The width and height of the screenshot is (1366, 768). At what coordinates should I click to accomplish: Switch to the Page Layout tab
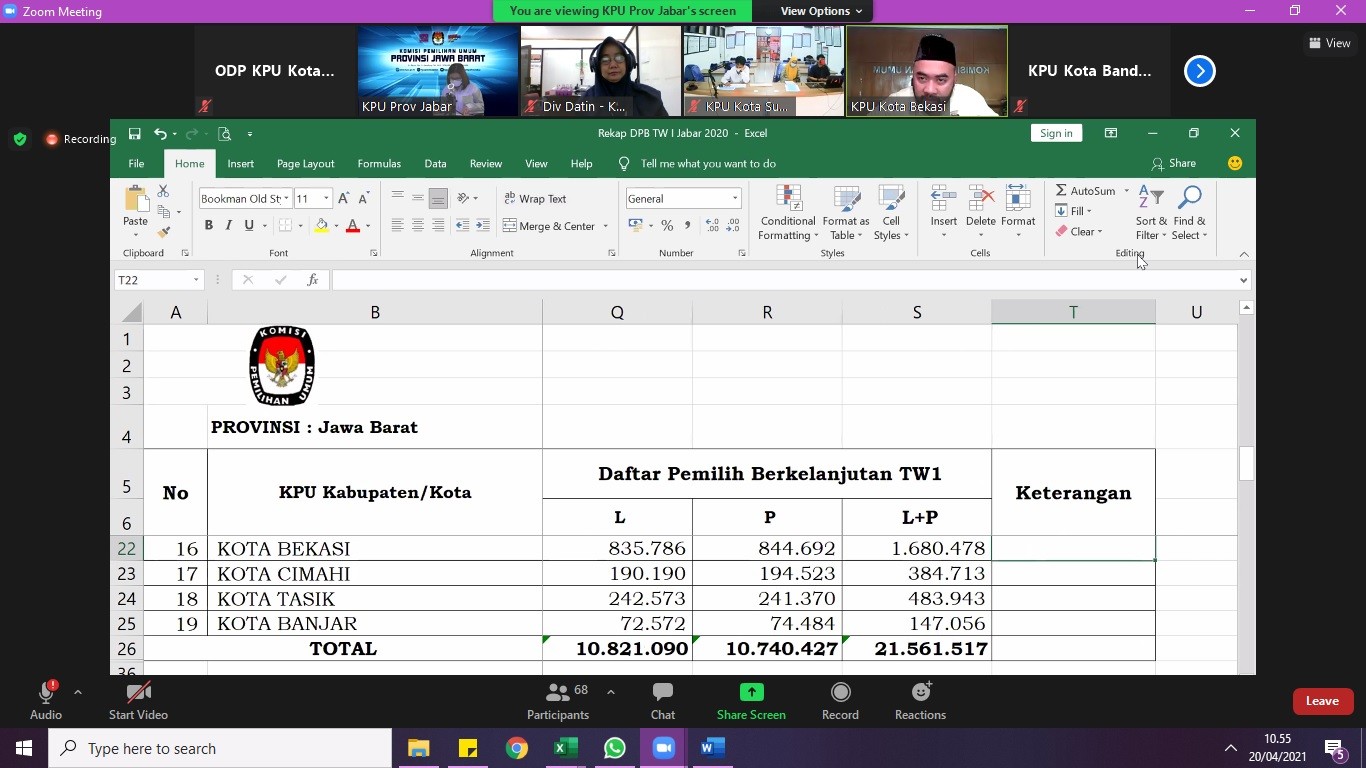[305, 164]
